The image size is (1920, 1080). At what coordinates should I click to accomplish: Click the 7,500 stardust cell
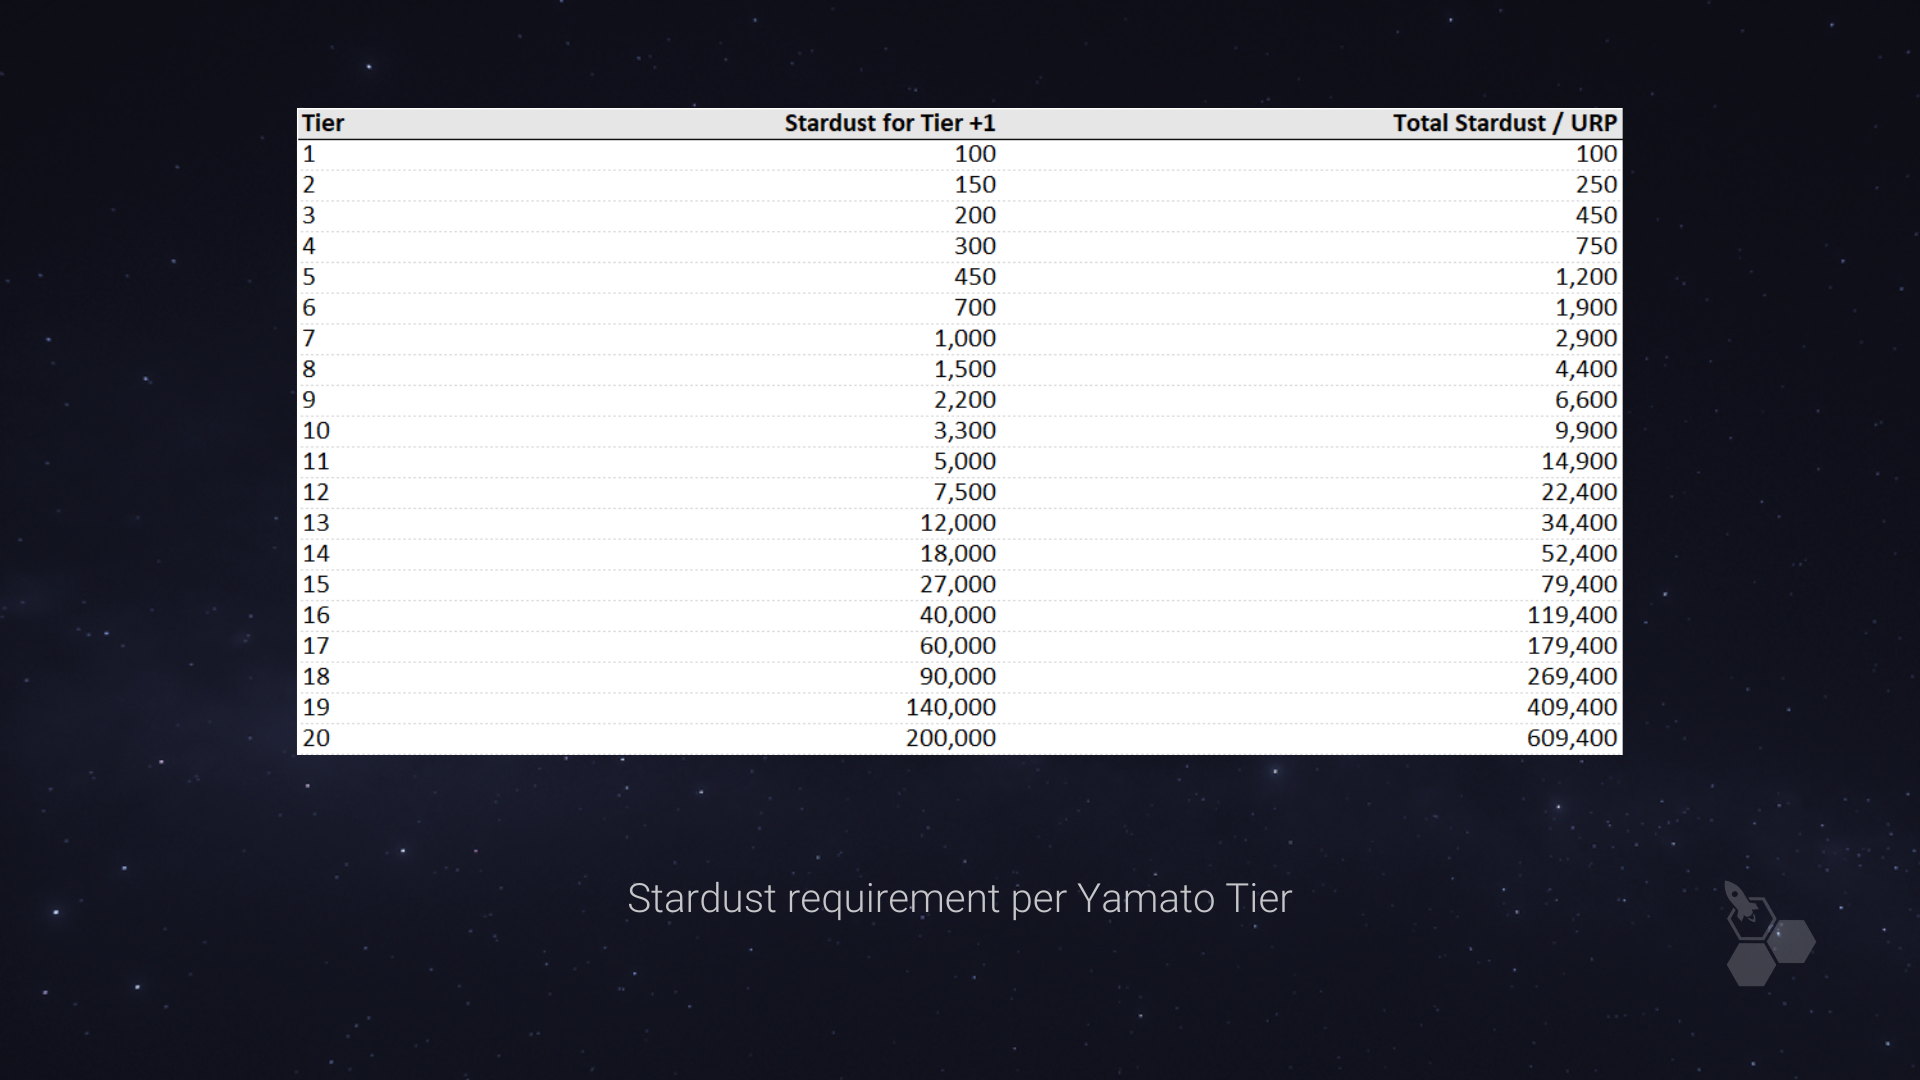click(x=965, y=492)
